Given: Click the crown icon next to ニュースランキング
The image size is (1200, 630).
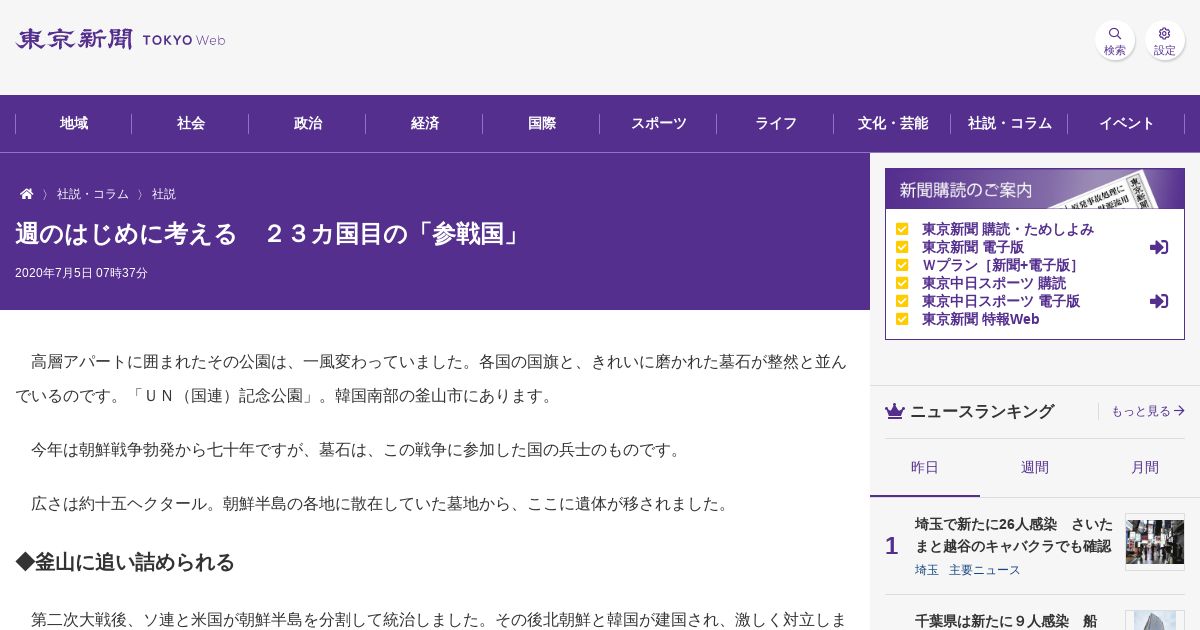Looking at the screenshot, I should tap(895, 411).
